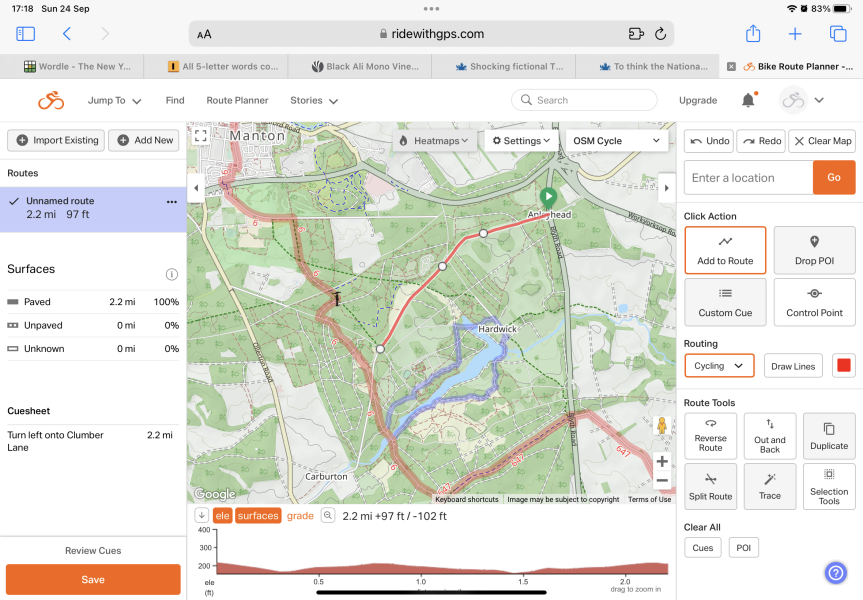863x600 pixels.
Task: Select Add to Route click action
Action: coord(725,250)
